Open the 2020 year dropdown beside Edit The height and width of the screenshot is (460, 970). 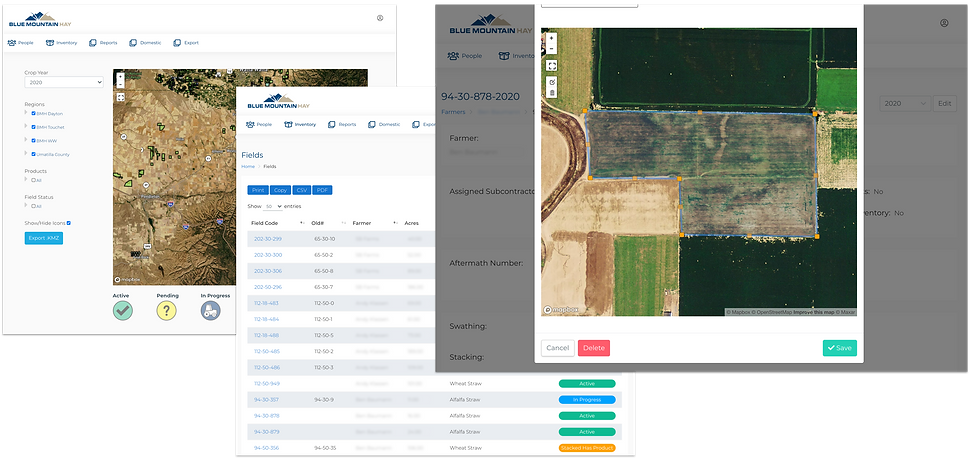904,104
